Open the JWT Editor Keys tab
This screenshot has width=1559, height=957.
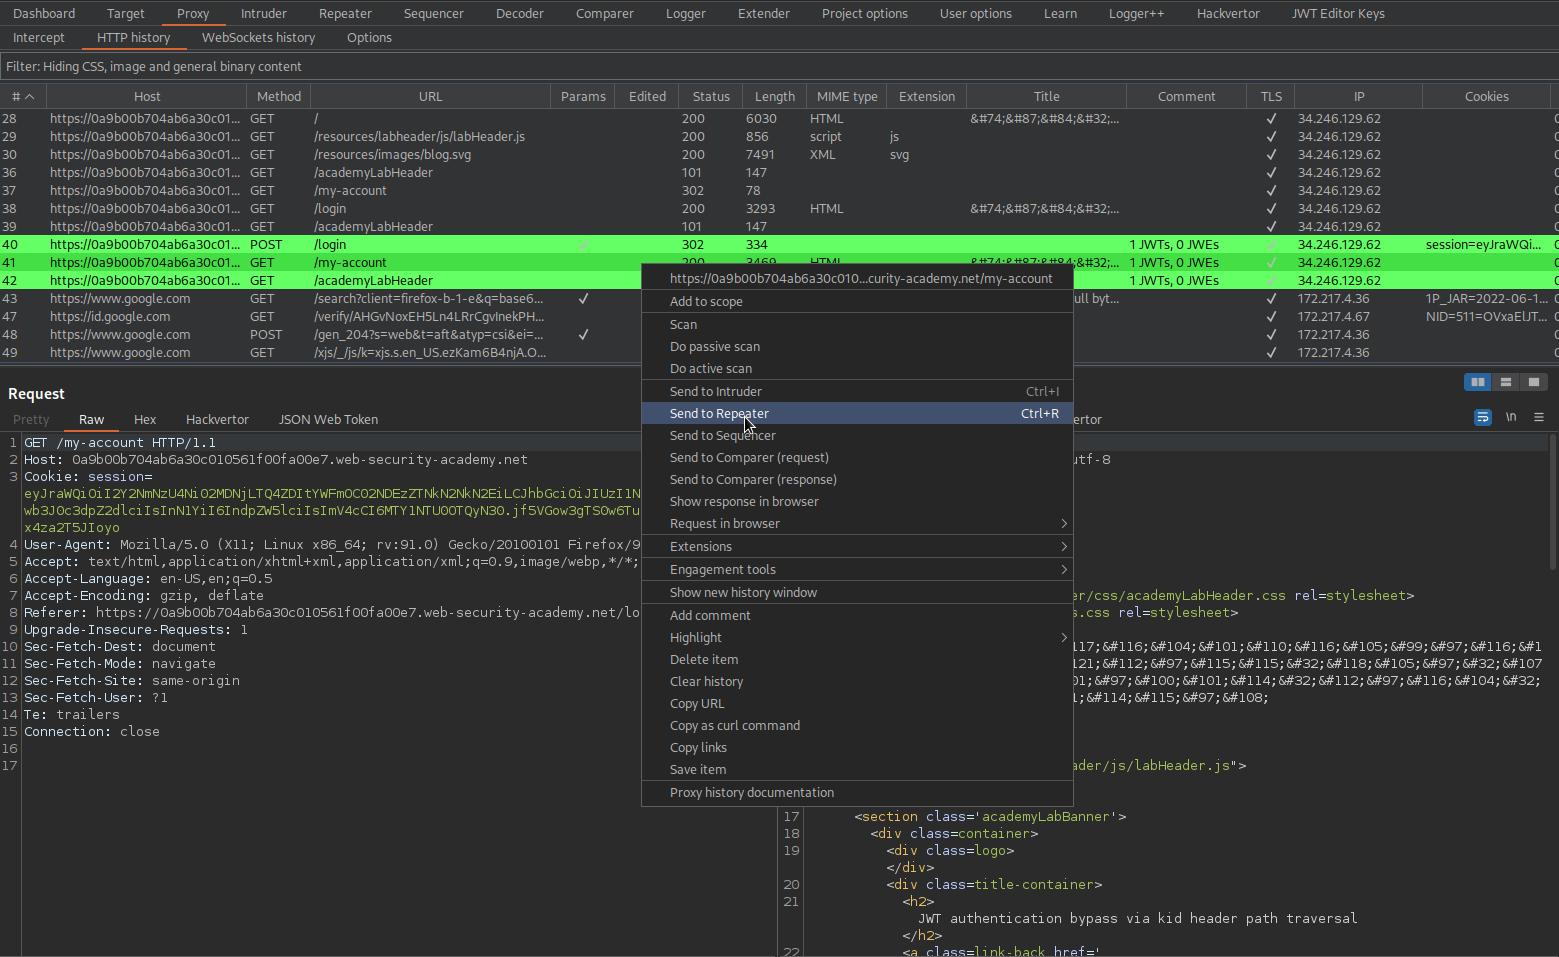click(1338, 14)
